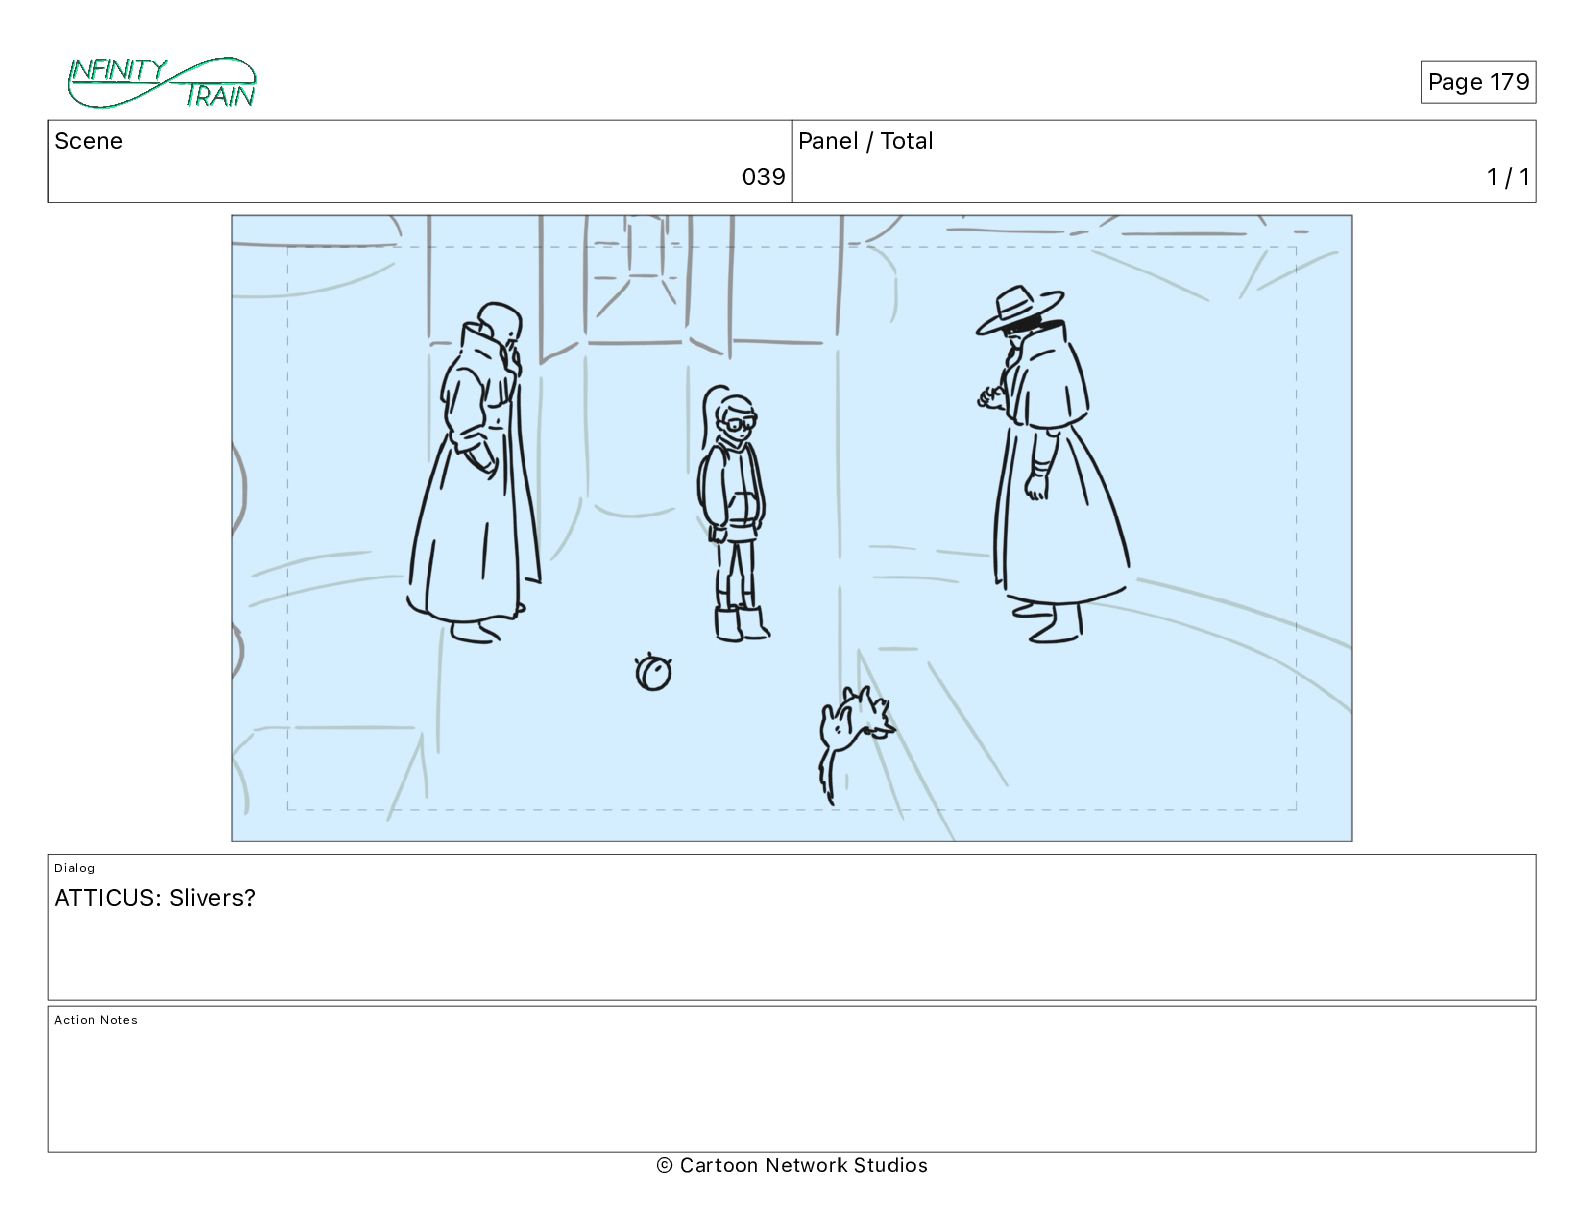The height and width of the screenshot is (1224, 1584).
Task: Click the Infinity Train logo
Action: pyautogui.click(x=162, y=83)
